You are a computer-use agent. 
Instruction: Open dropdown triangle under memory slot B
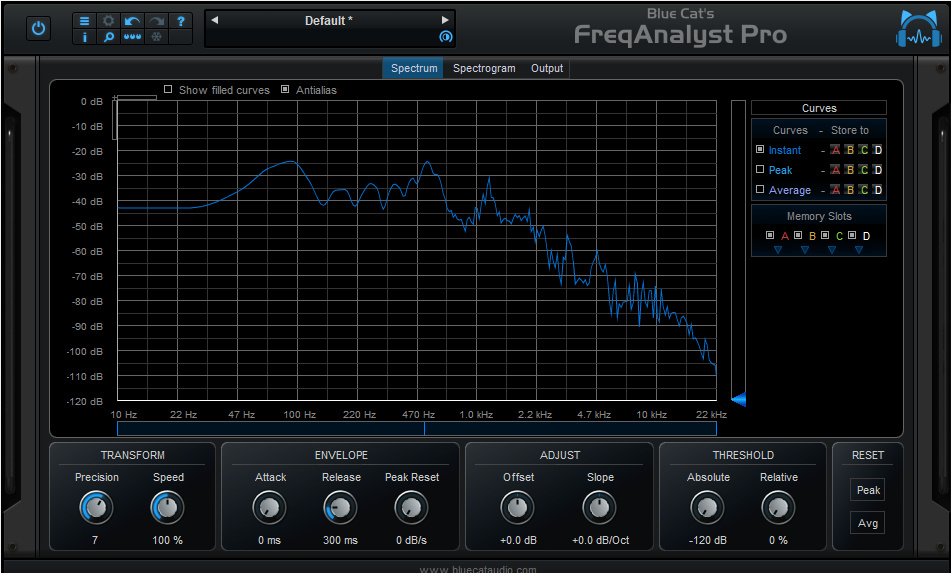(805, 250)
